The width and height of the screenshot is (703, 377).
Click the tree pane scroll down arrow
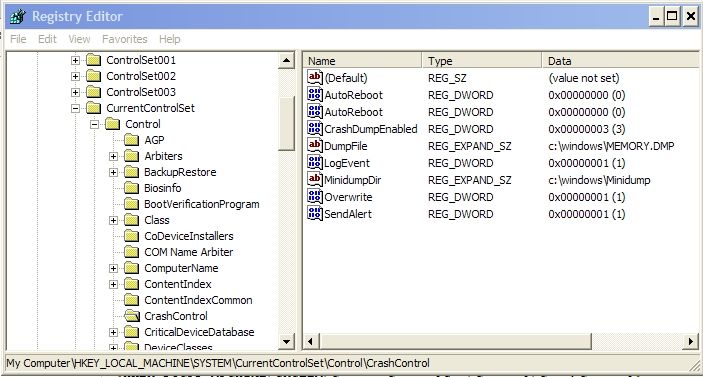click(x=286, y=342)
